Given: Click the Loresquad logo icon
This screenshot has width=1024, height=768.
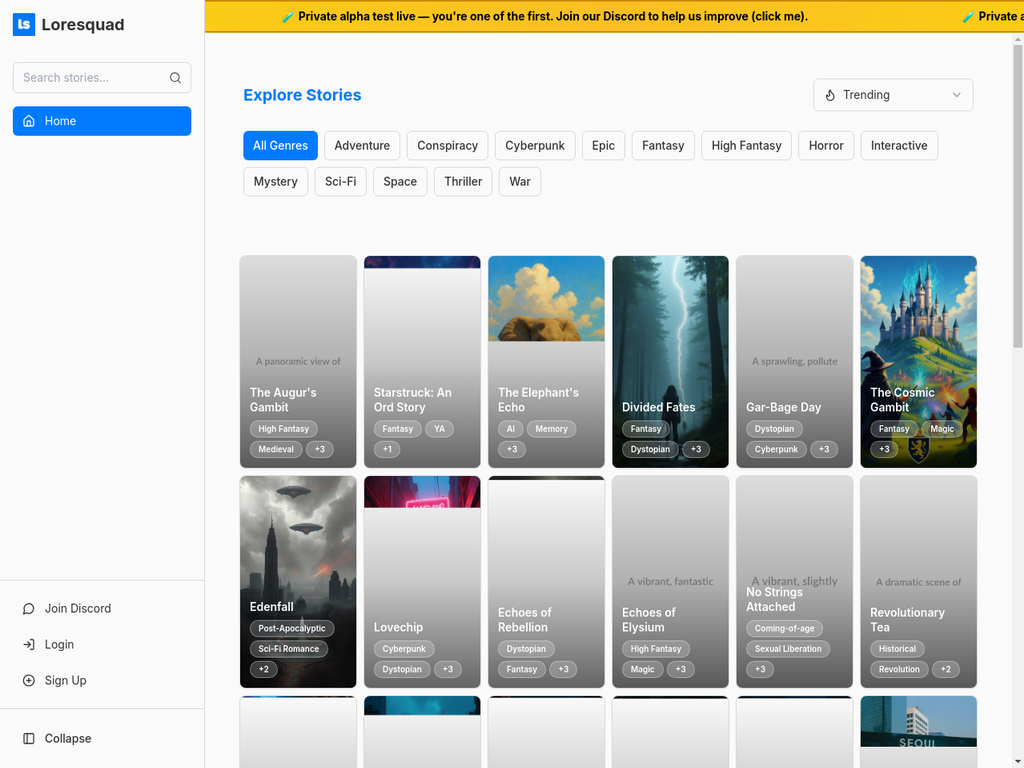Looking at the screenshot, I should pos(24,25).
